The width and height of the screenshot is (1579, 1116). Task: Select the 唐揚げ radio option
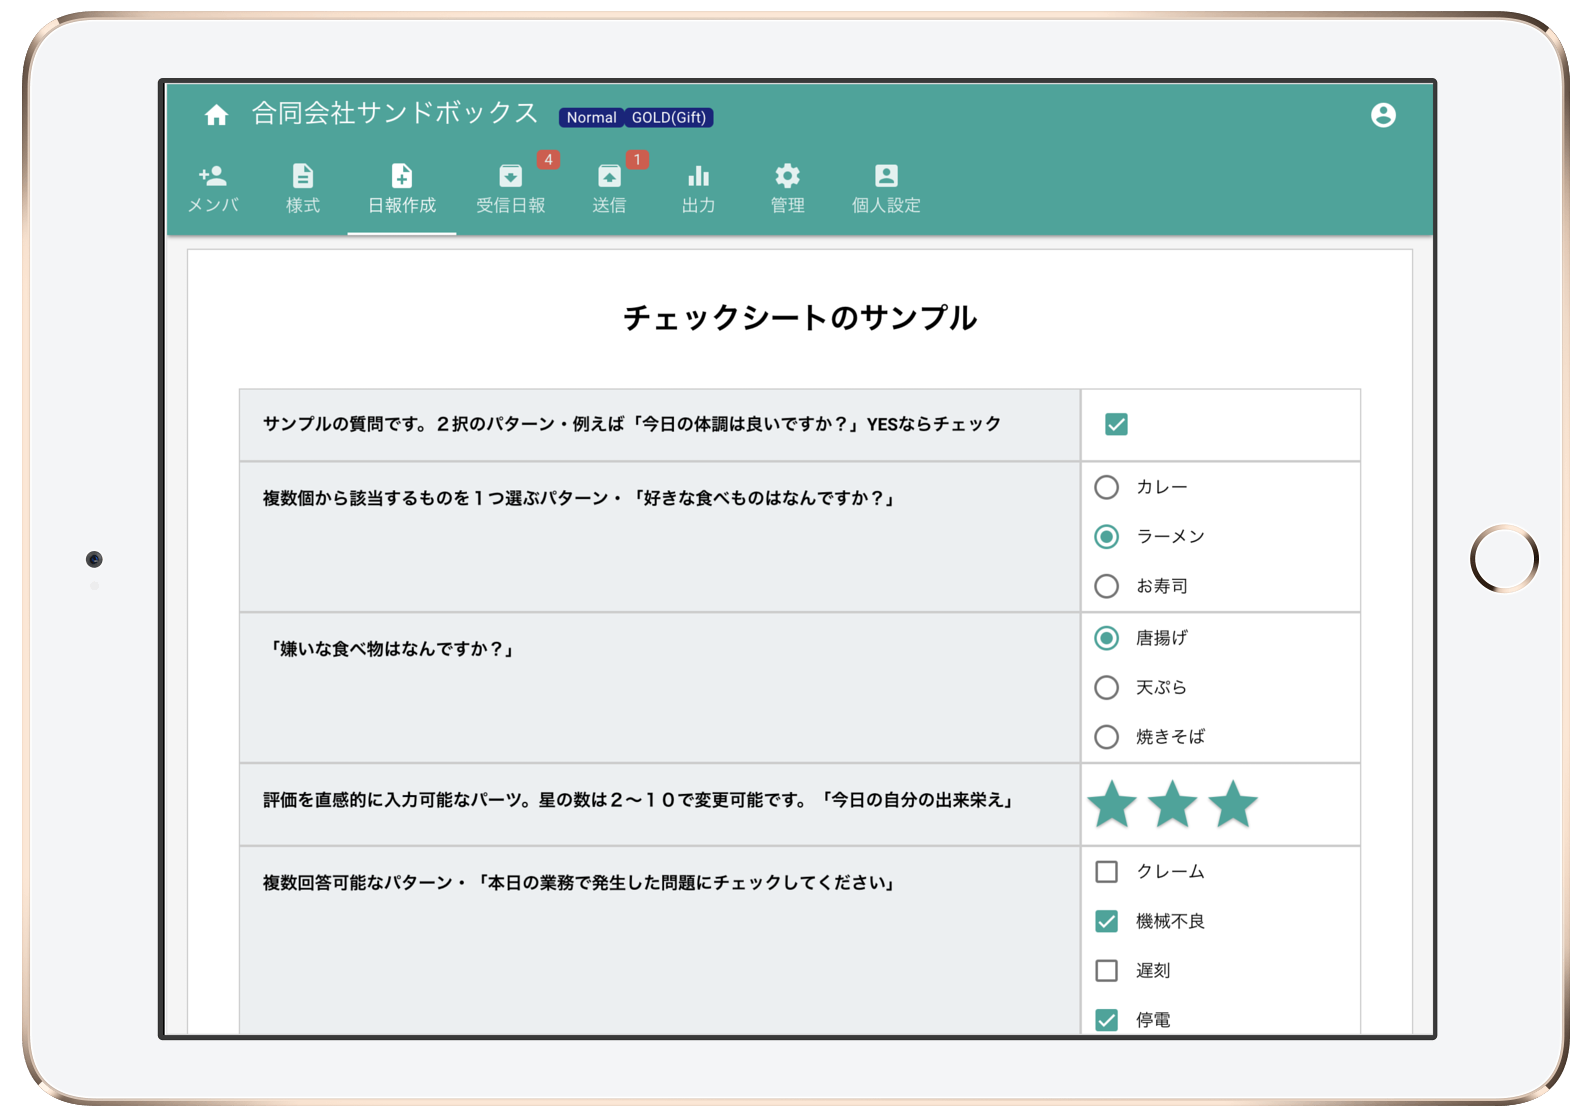[1106, 638]
